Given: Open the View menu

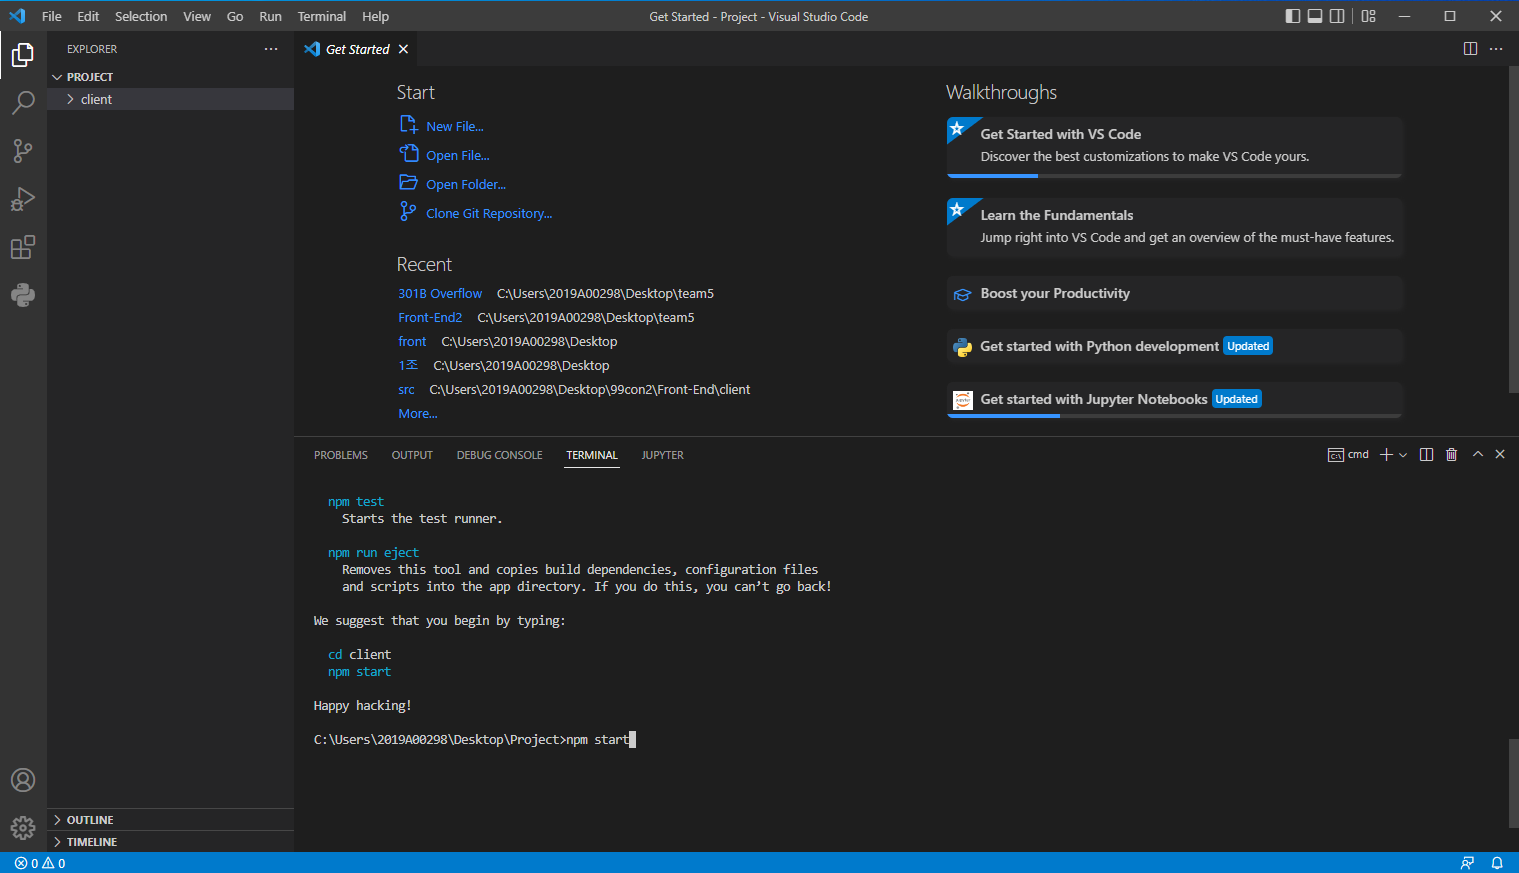Looking at the screenshot, I should click(197, 16).
